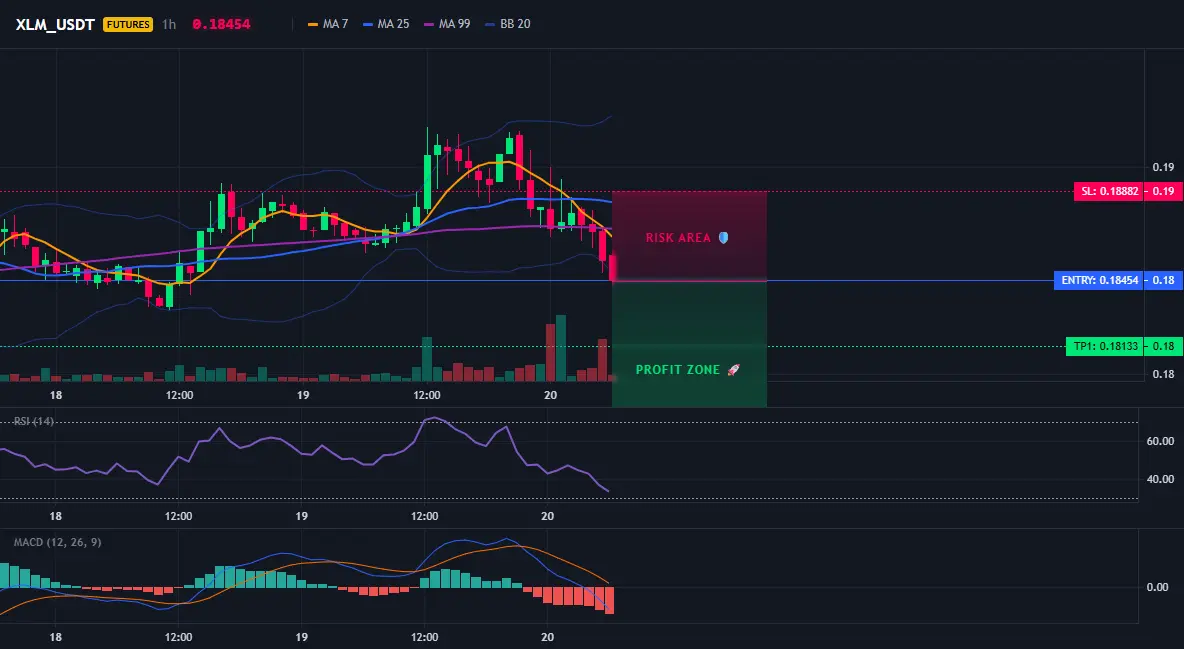Click the 0.00 level on MACD axis
Image resolution: width=1184 pixels, height=649 pixels.
pyautogui.click(x=1158, y=587)
